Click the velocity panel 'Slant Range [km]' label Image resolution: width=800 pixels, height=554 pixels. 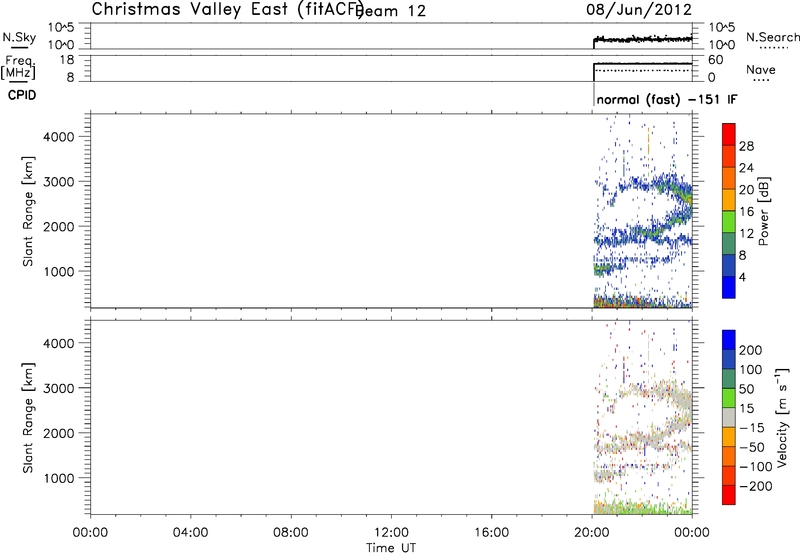(x=28, y=418)
